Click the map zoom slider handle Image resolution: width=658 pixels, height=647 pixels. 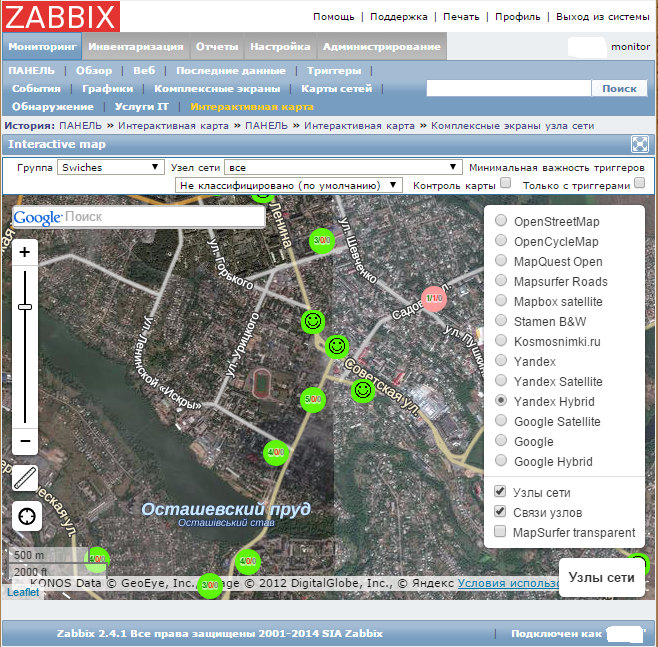click(25, 307)
